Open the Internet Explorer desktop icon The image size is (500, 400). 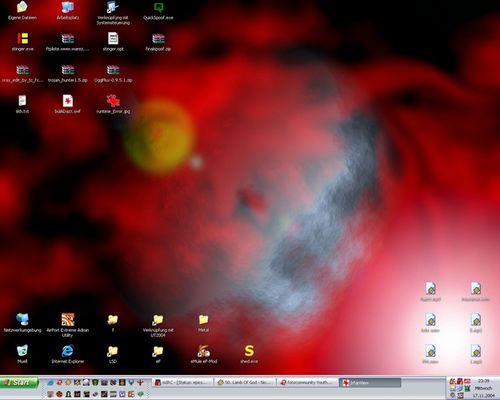click(x=68, y=354)
